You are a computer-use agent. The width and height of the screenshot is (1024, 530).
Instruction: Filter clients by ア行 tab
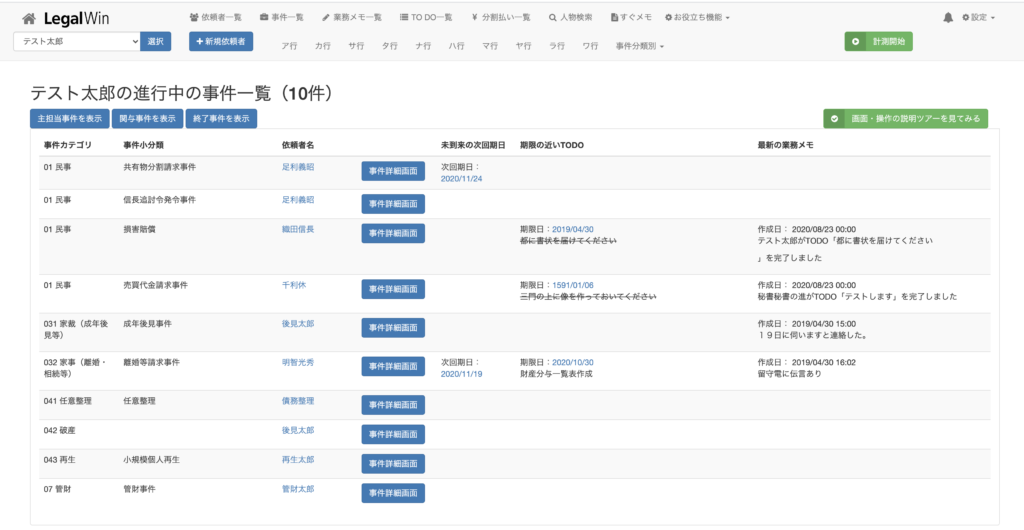point(290,46)
